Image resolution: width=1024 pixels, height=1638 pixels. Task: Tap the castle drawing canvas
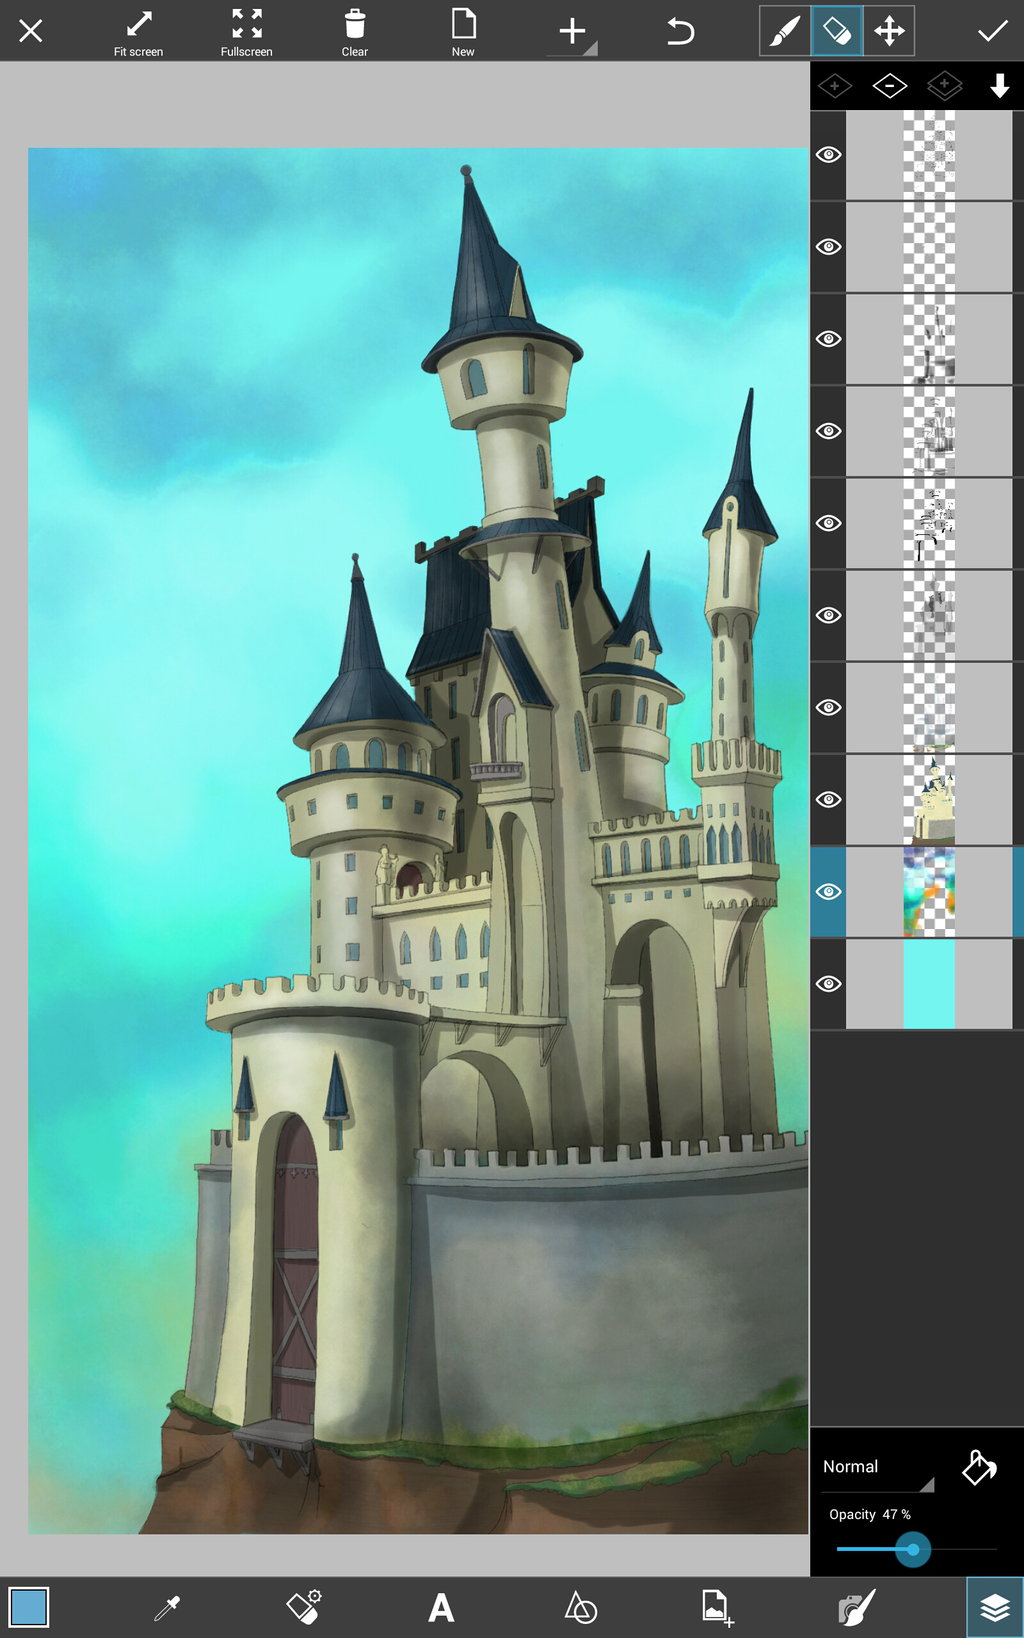[x=418, y=841]
